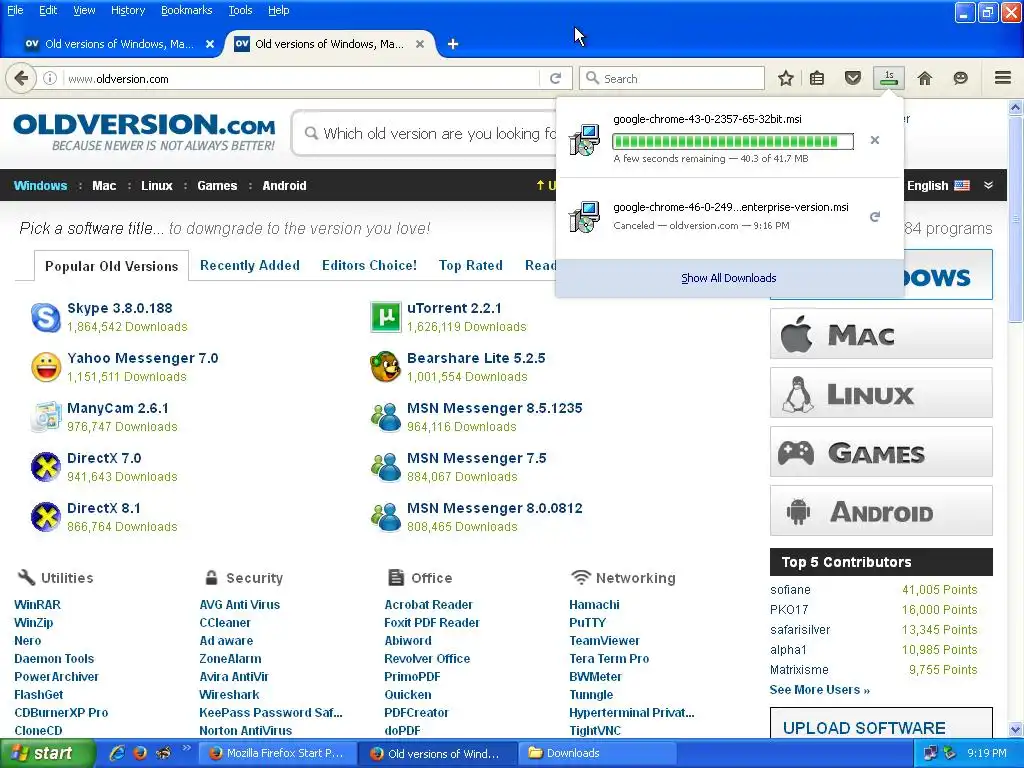Select the Top Rated tab
Screen dimensions: 1024x768
pos(470,265)
